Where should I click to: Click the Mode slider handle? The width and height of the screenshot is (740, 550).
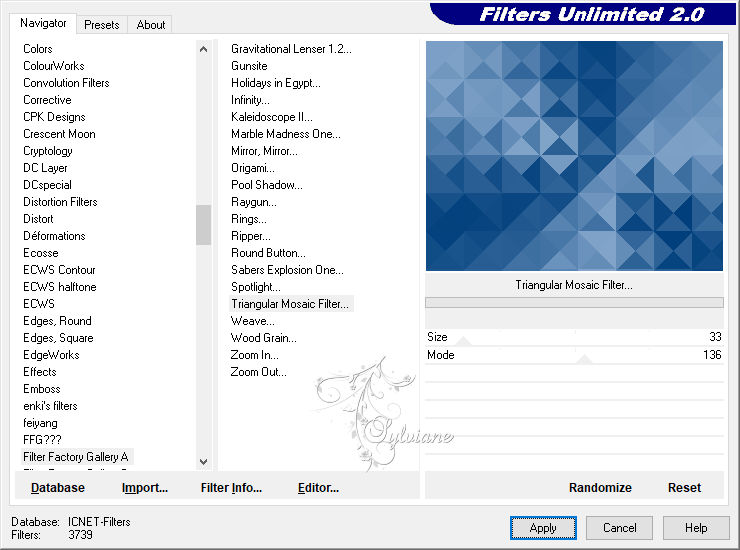[584, 359]
